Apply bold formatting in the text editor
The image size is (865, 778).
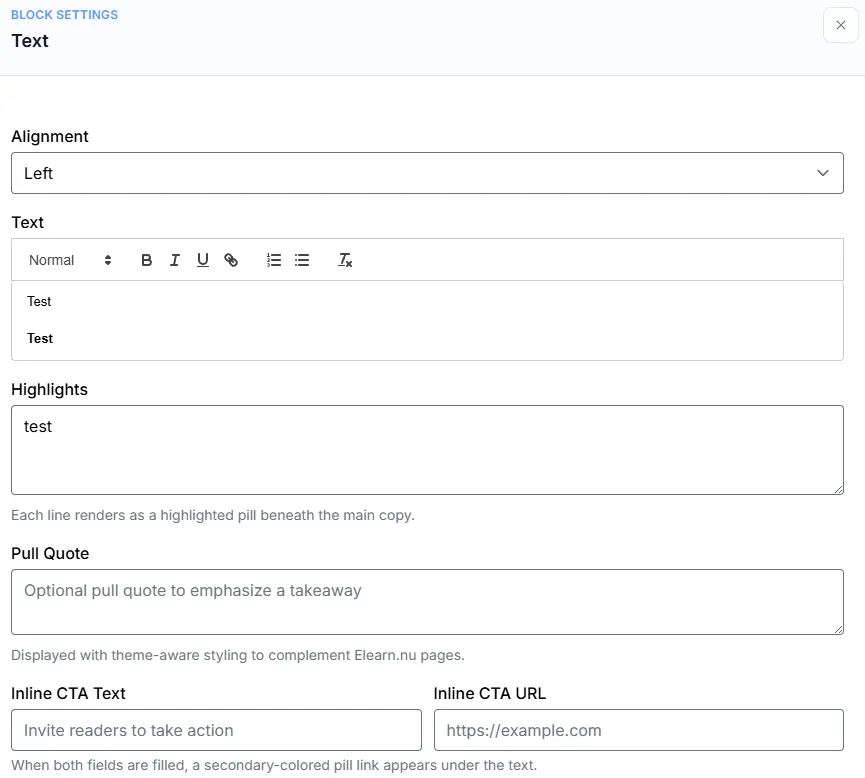(x=146, y=260)
